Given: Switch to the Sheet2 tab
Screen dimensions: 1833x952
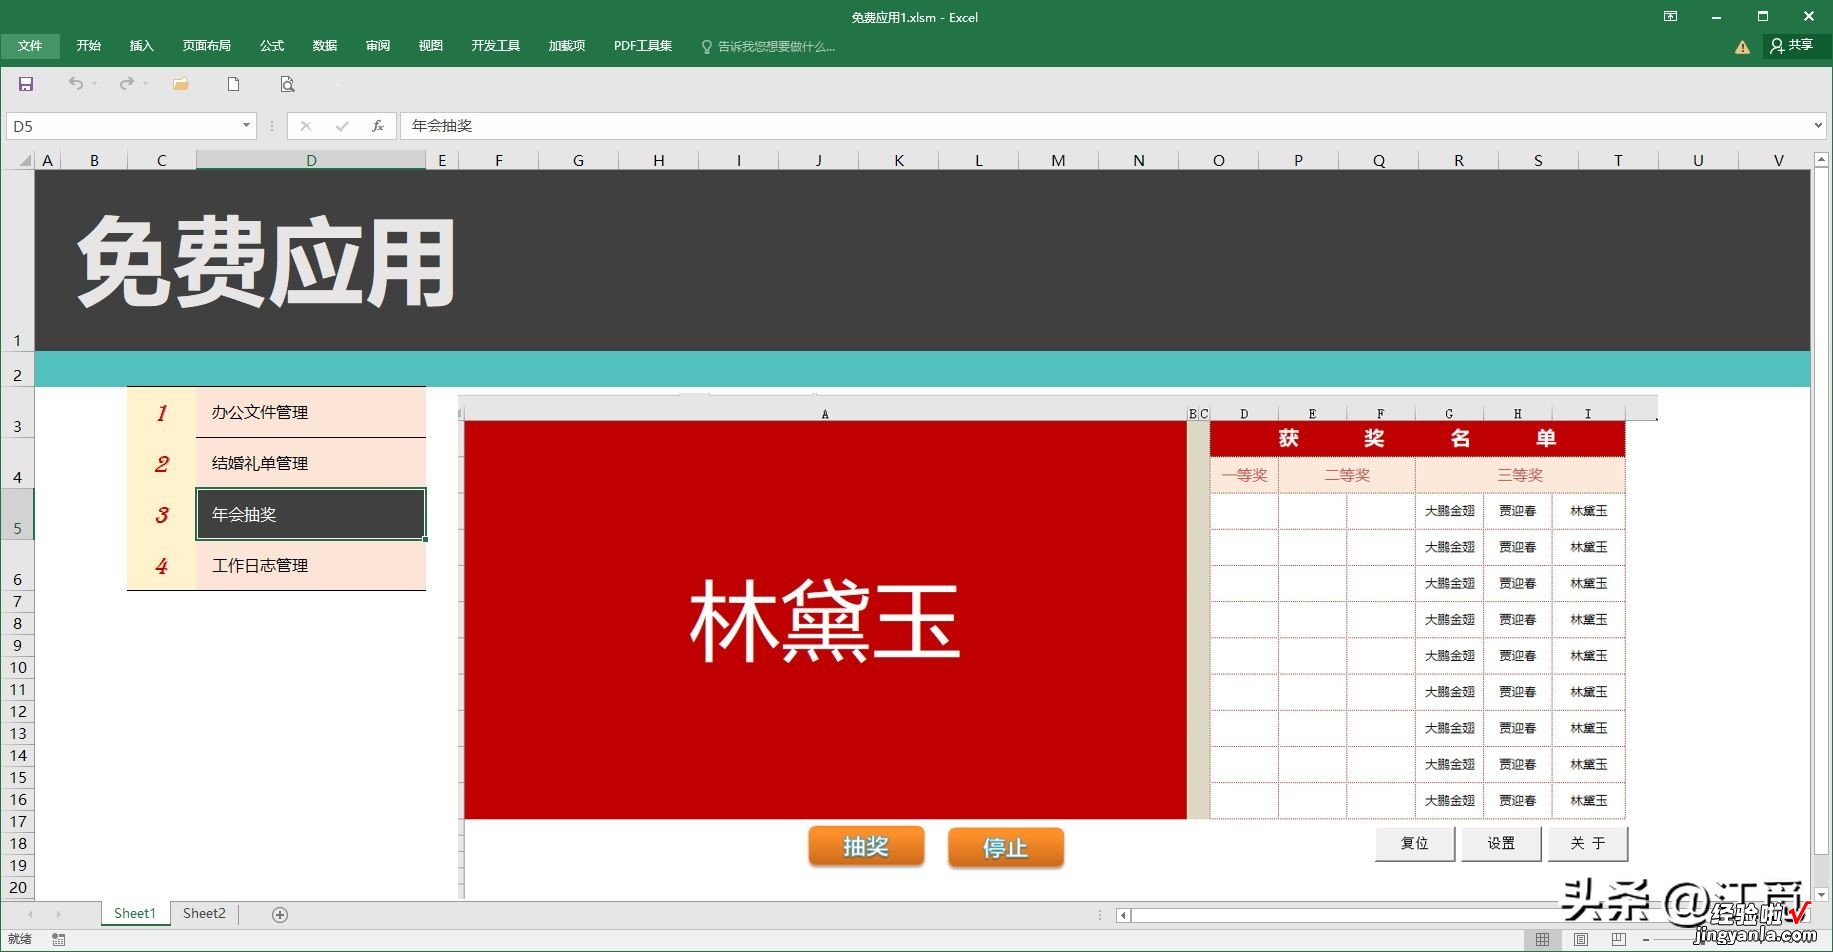Looking at the screenshot, I should click(x=204, y=913).
